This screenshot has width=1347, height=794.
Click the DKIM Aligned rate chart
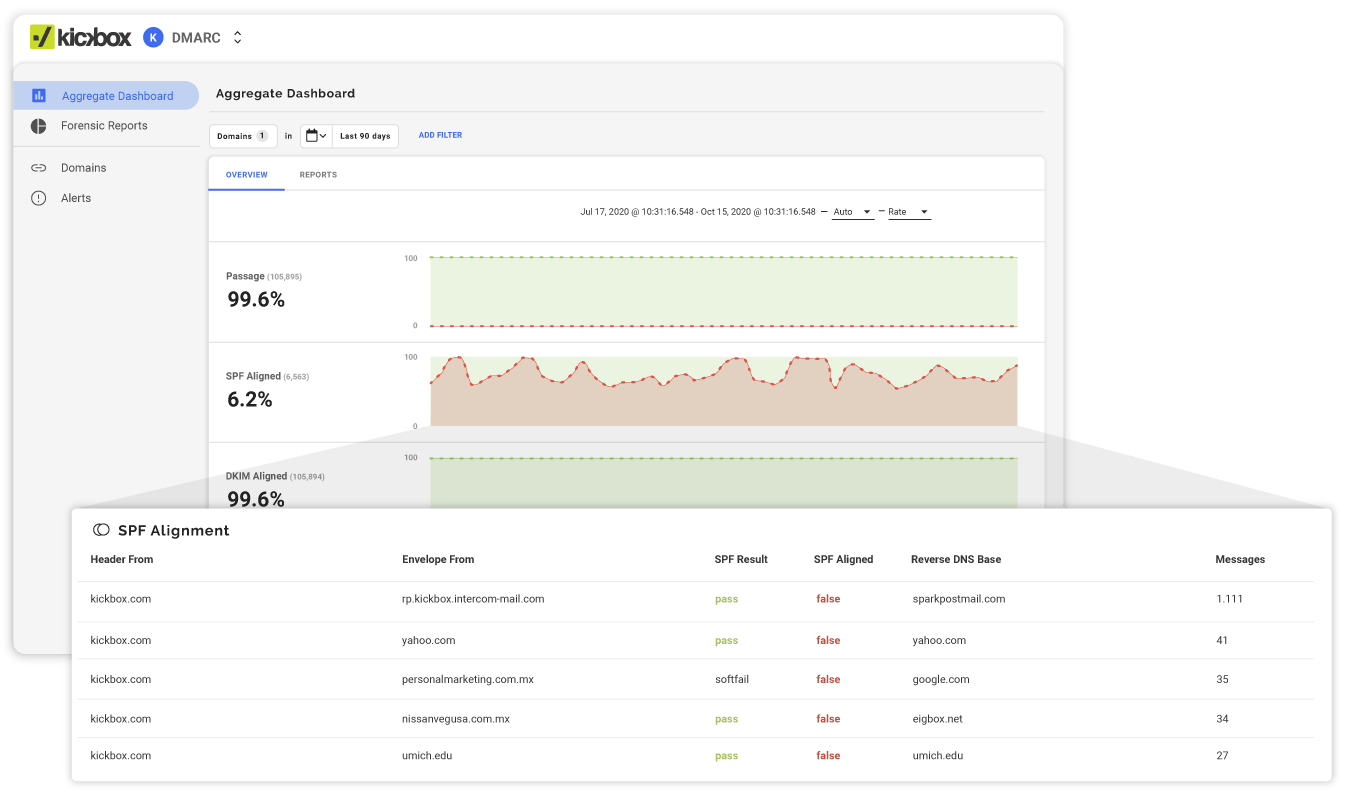coord(724,482)
